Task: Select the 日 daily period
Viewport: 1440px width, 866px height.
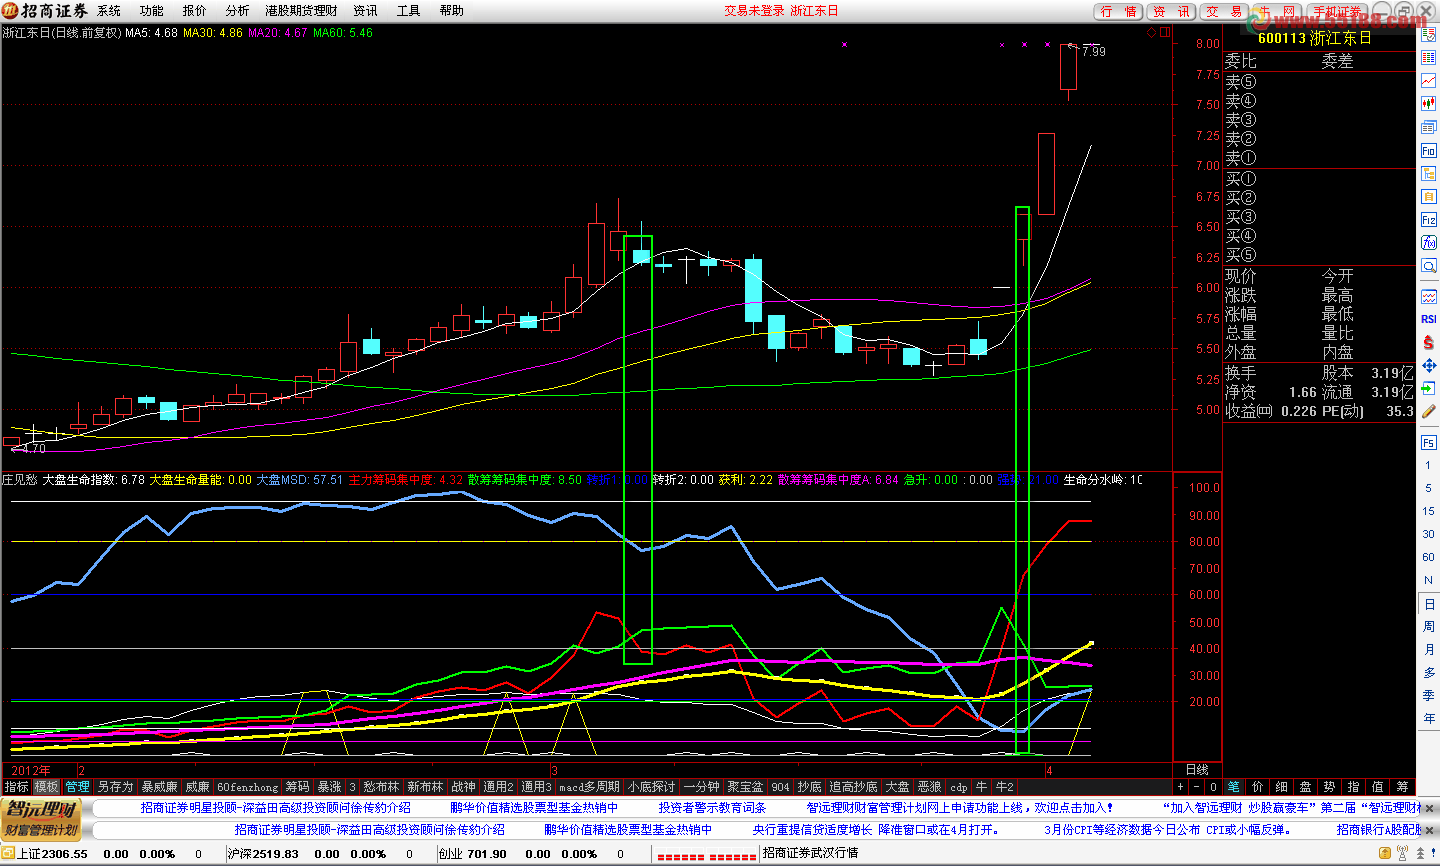Action: pyautogui.click(x=1429, y=604)
